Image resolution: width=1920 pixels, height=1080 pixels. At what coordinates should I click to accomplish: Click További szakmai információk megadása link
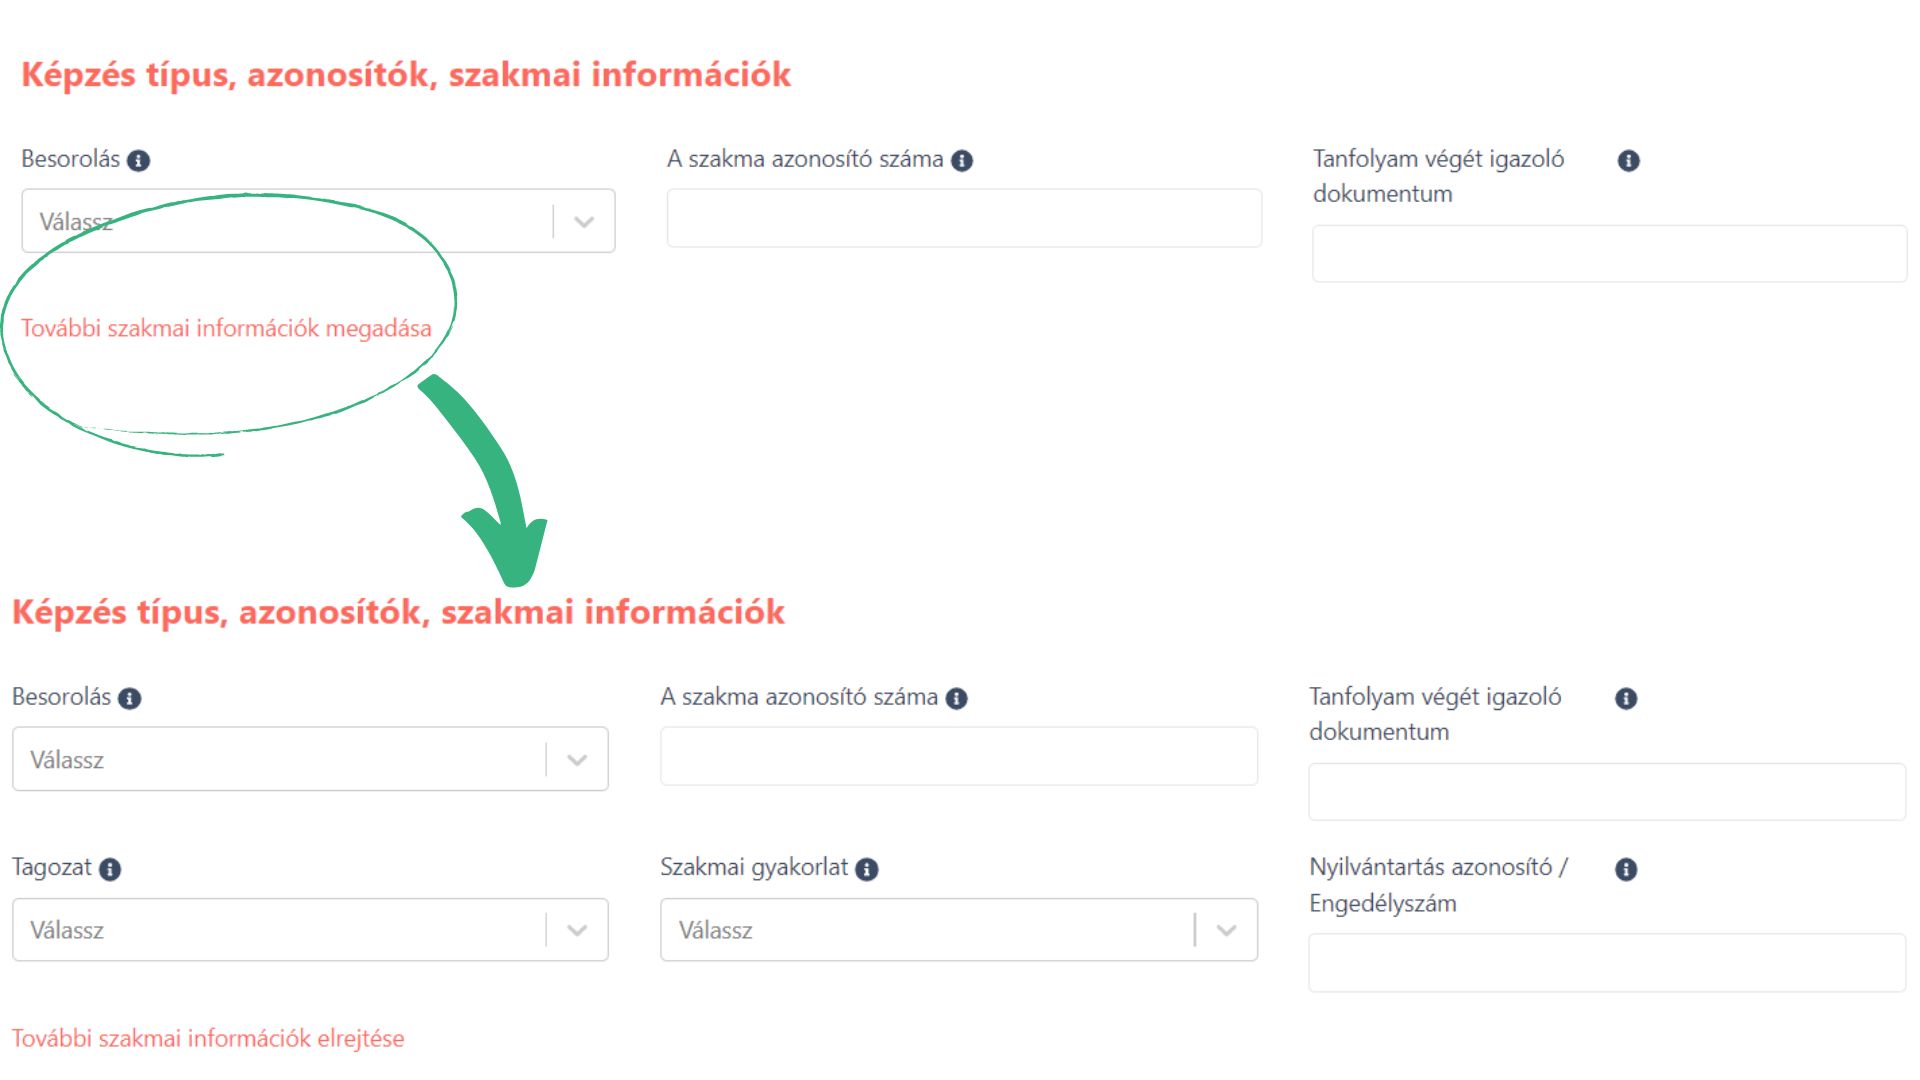click(226, 328)
